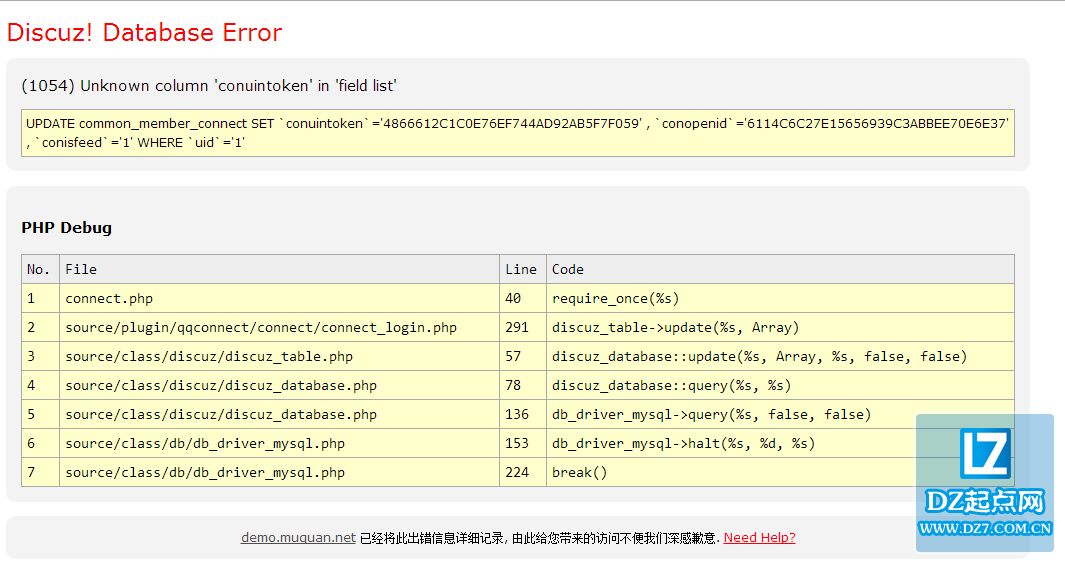Click the PHP Debug heading
Viewport: 1065px width, 564px height.
[67, 228]
